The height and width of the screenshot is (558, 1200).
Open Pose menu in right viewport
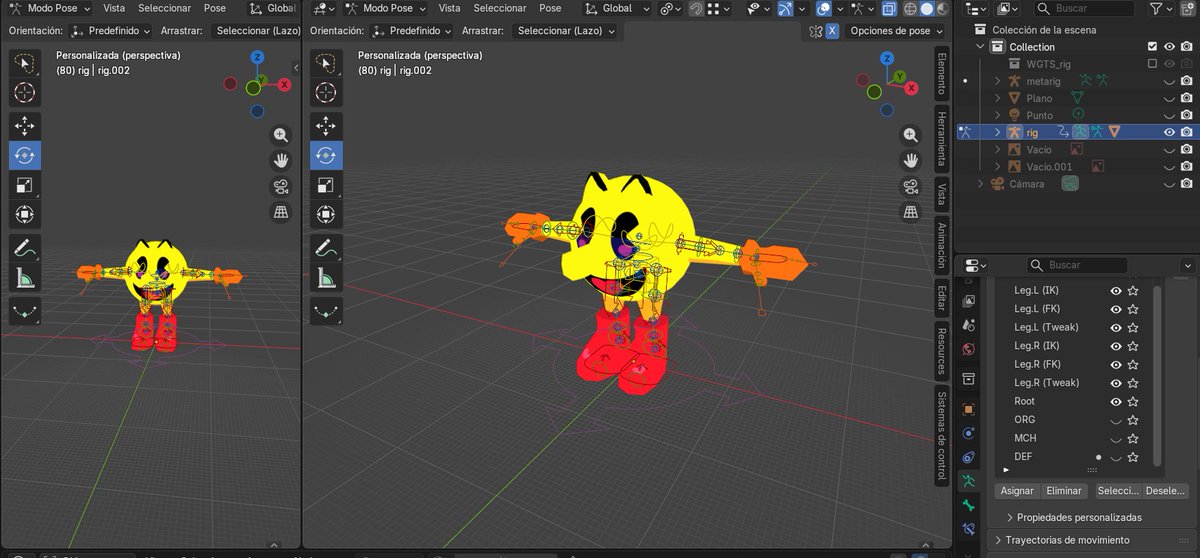tap(550, 8)
